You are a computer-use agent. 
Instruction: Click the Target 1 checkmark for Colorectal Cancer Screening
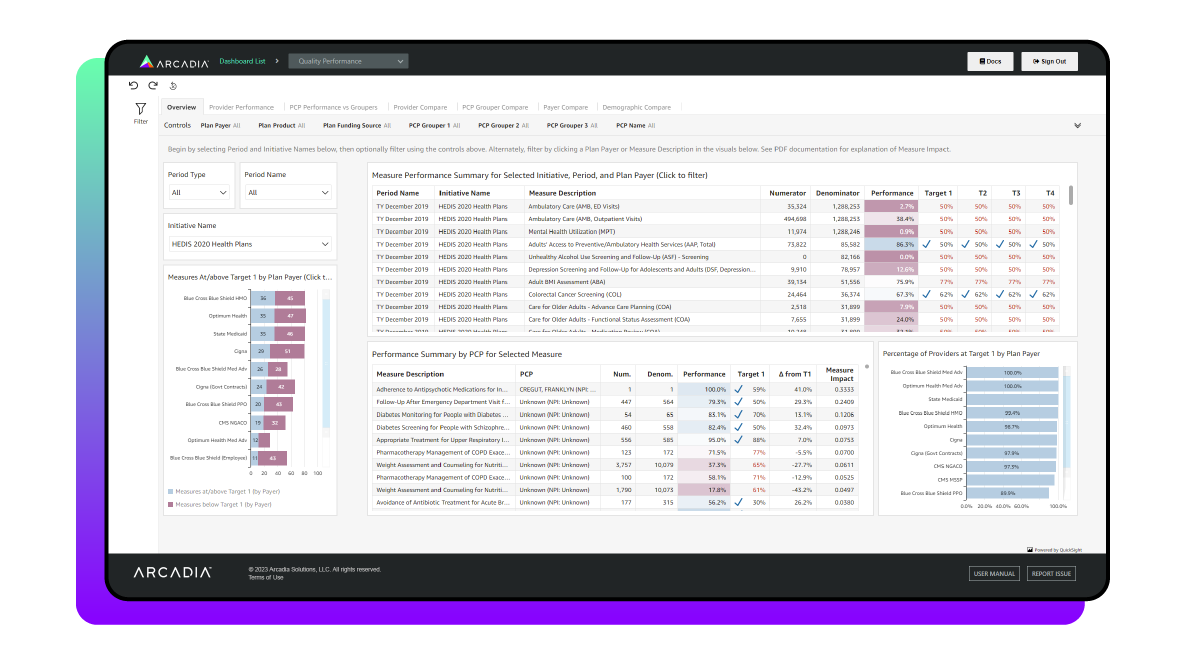926,294
